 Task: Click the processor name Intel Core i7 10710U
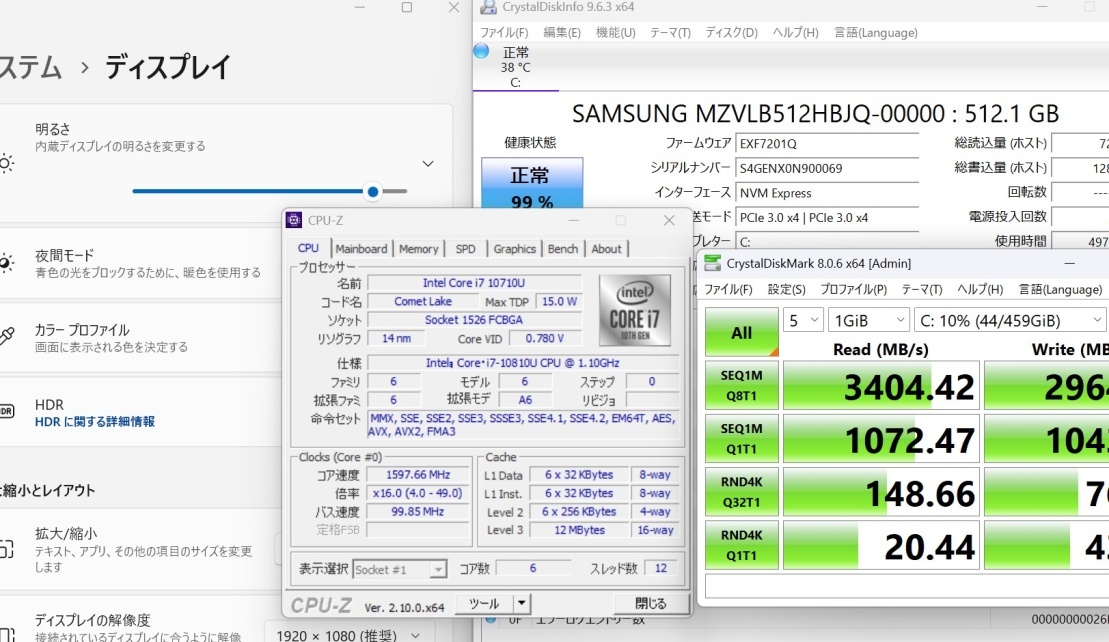474,283
